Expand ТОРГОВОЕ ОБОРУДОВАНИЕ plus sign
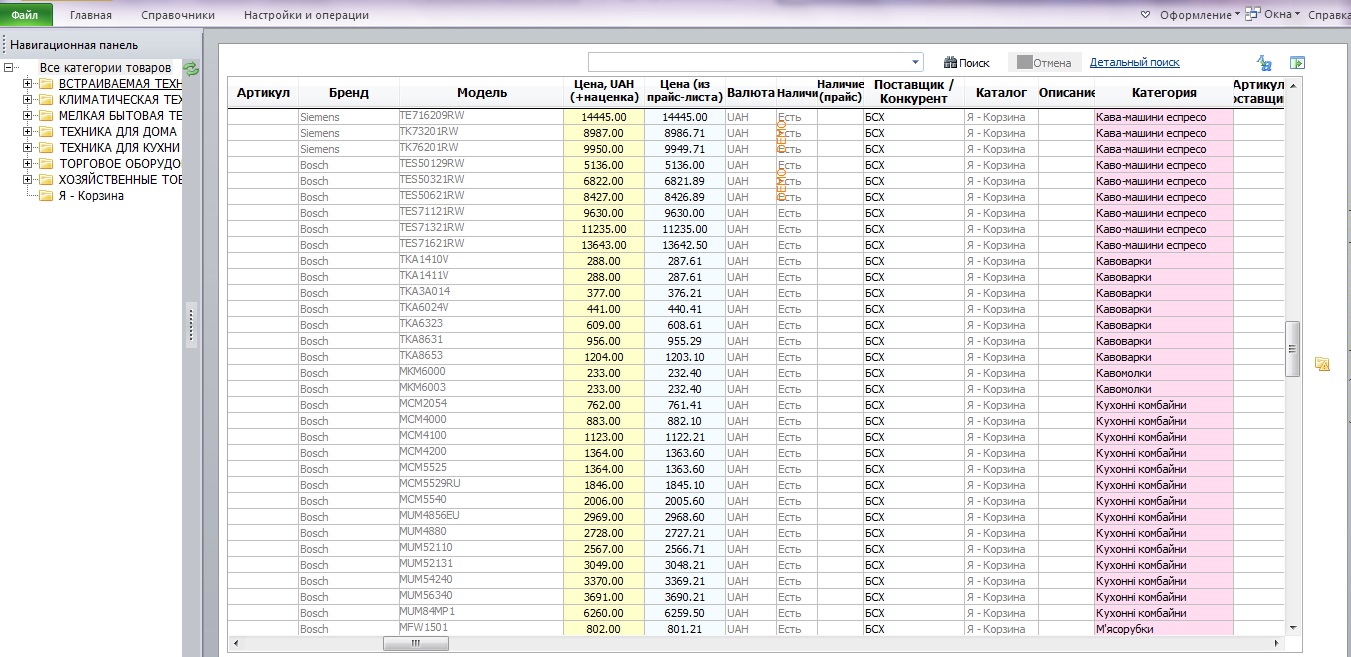Screen dimensions: 1351x657 tap(27, 164)
